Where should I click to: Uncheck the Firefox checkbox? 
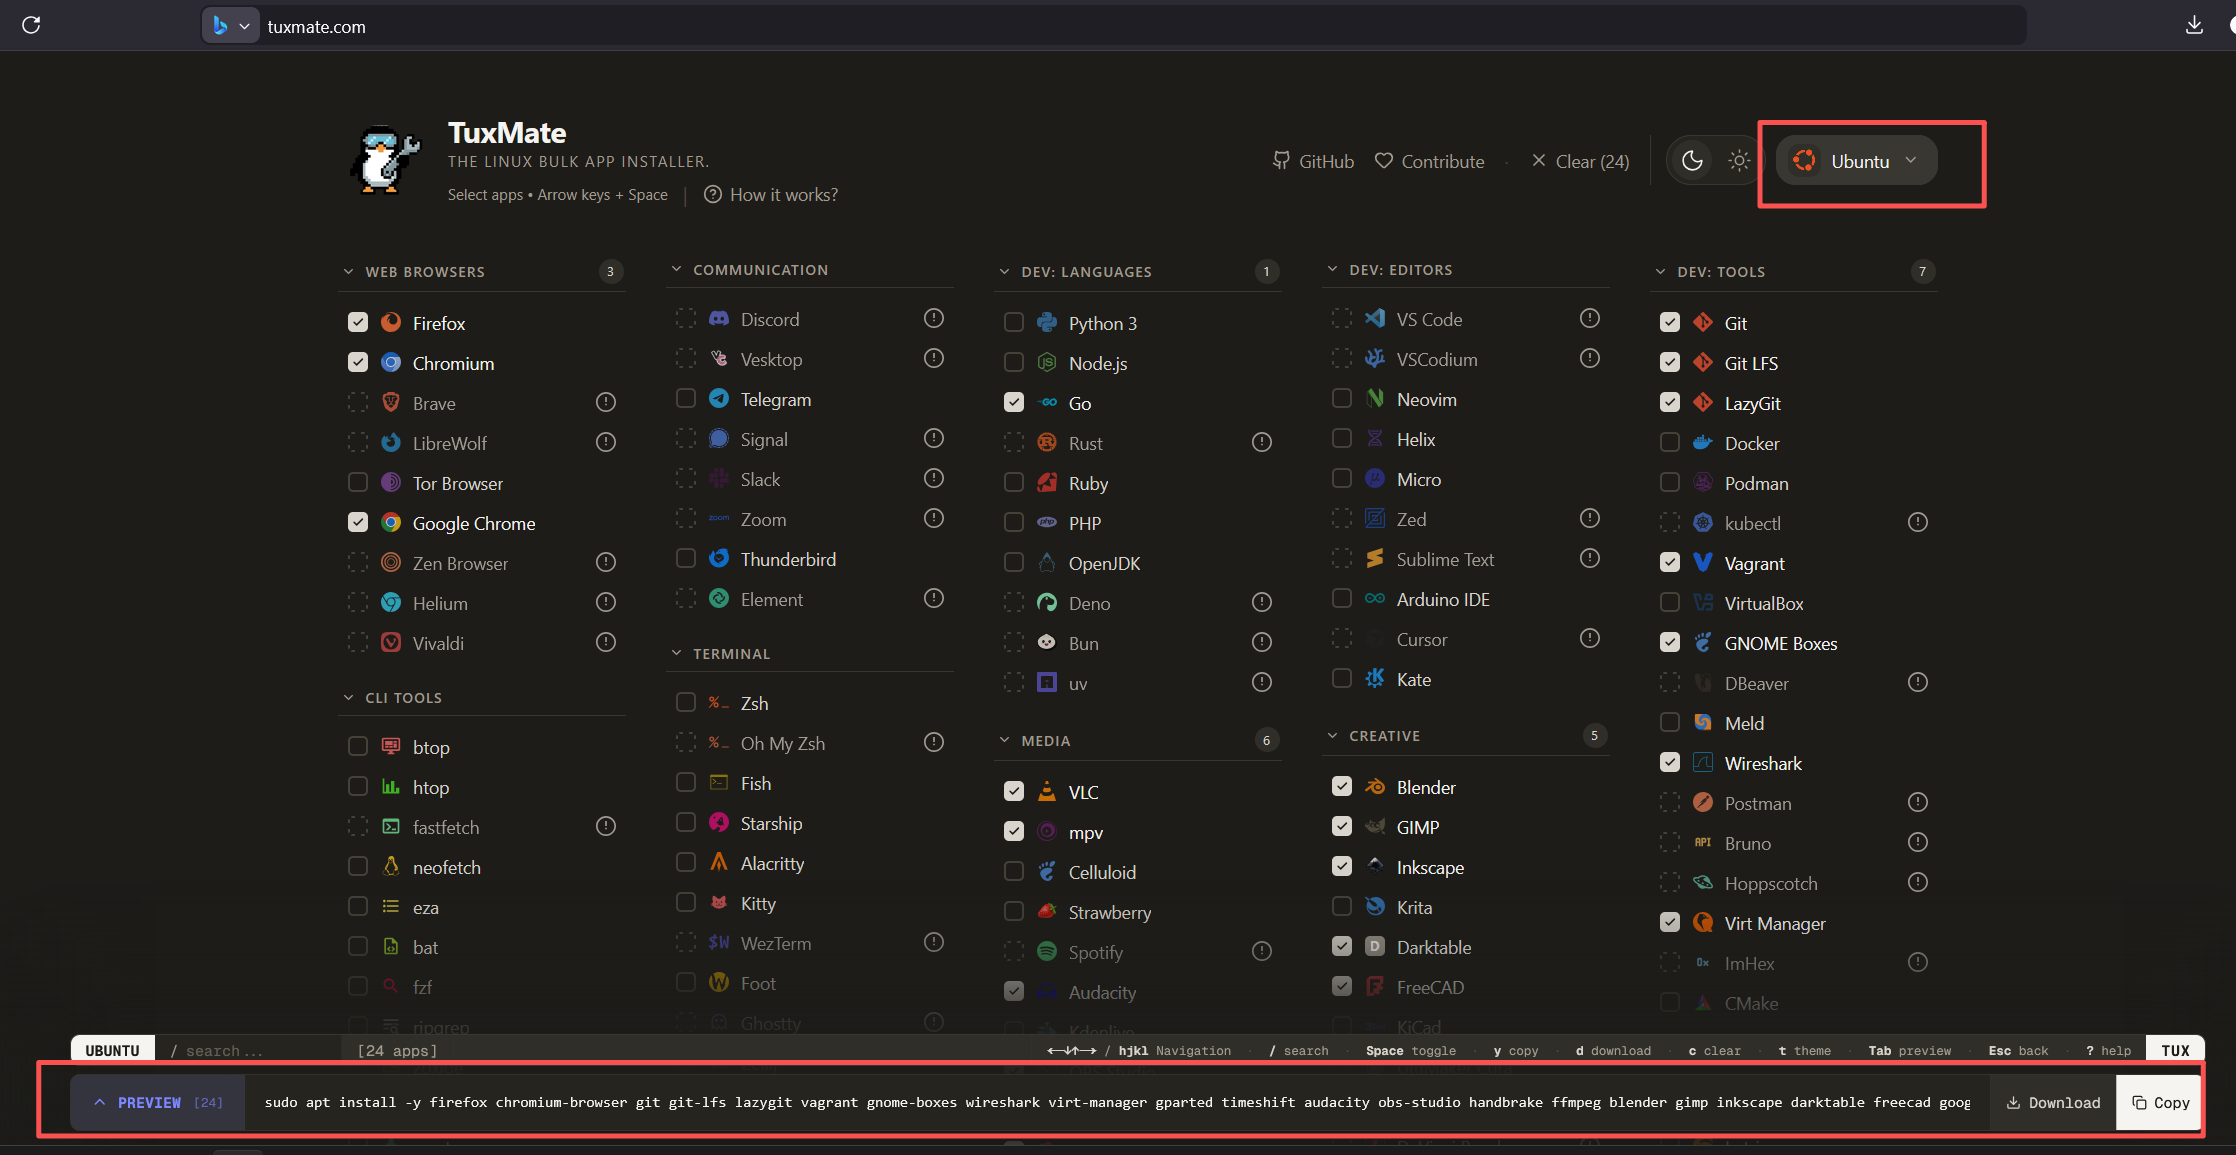(x=358, y=322)
